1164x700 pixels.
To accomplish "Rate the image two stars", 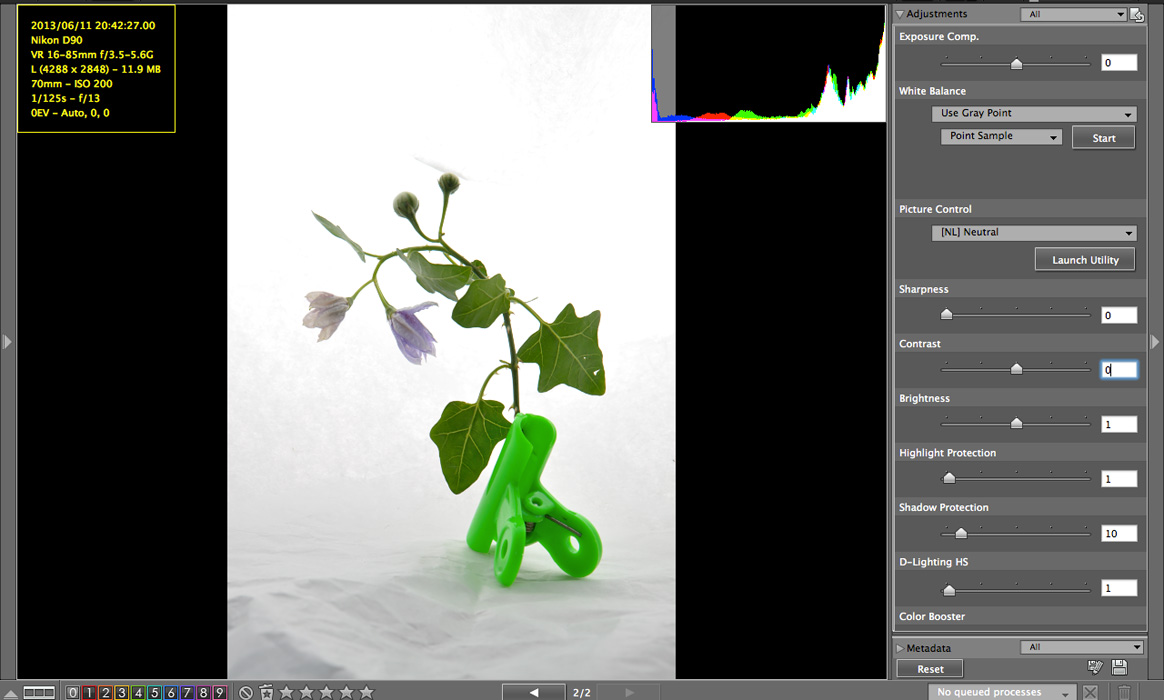I will 307,692.
